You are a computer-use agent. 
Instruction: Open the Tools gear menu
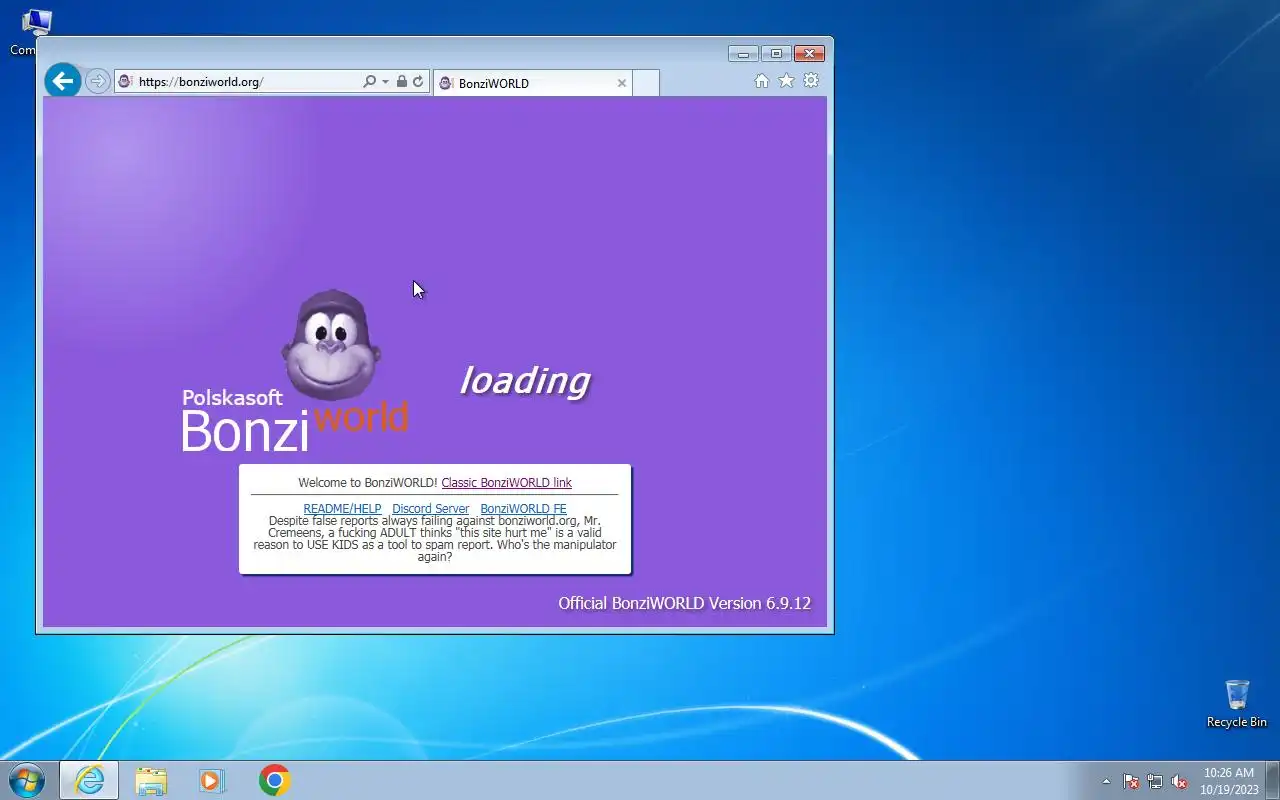[x=811, y=81]
